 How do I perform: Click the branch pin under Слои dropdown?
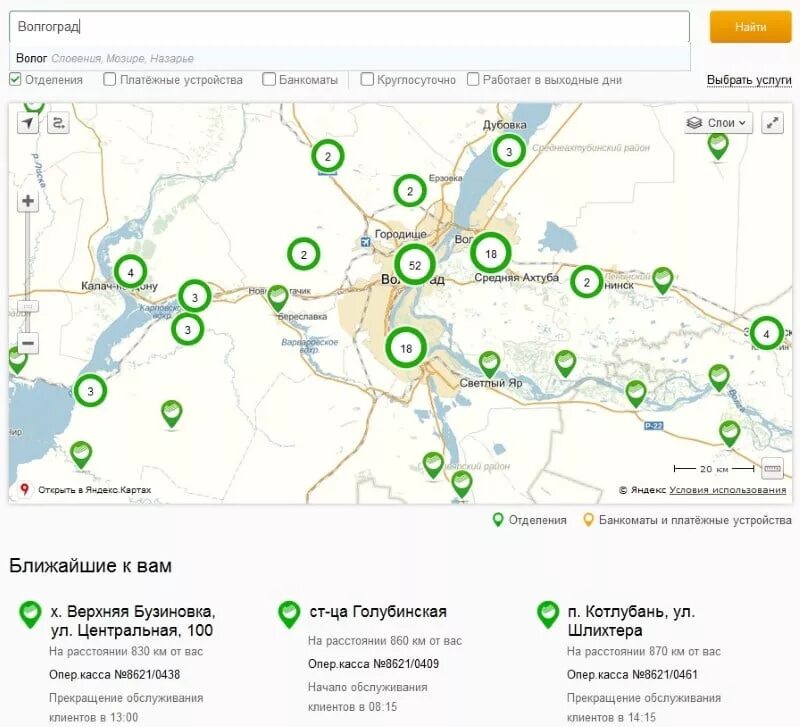pyautogui.click(x=718, y=146)
